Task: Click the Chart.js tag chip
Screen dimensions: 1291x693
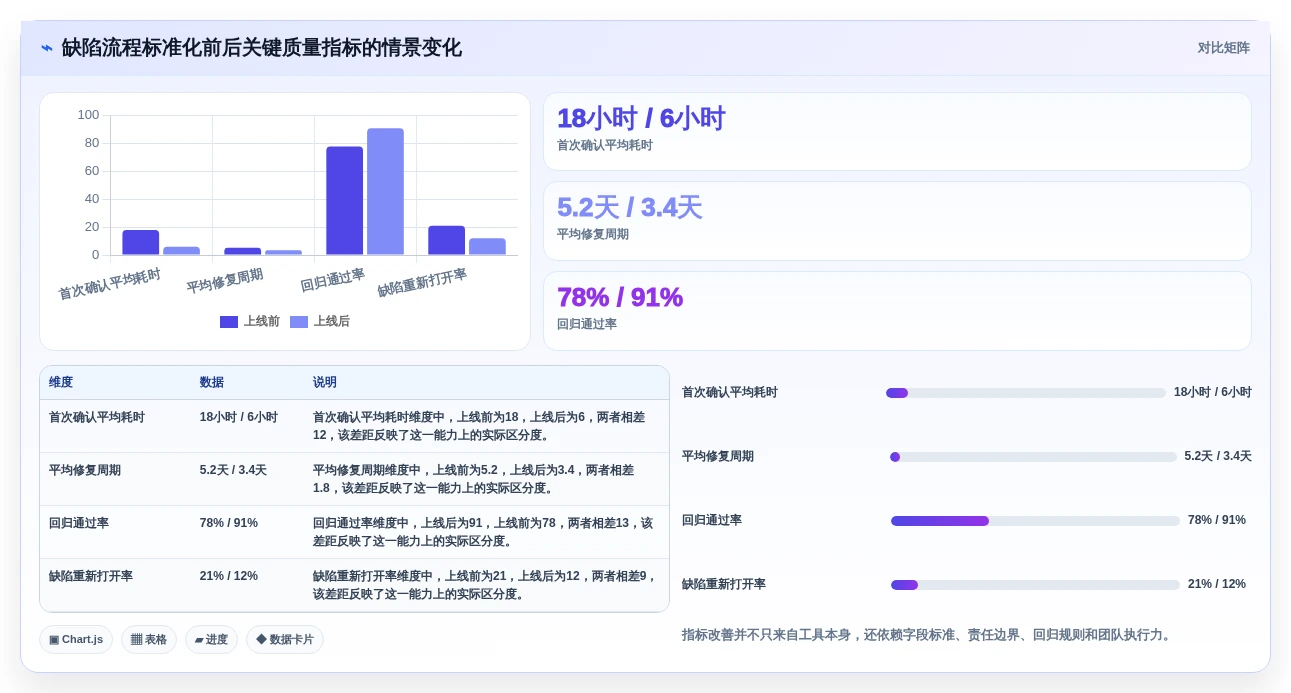Action: point(76,640)
